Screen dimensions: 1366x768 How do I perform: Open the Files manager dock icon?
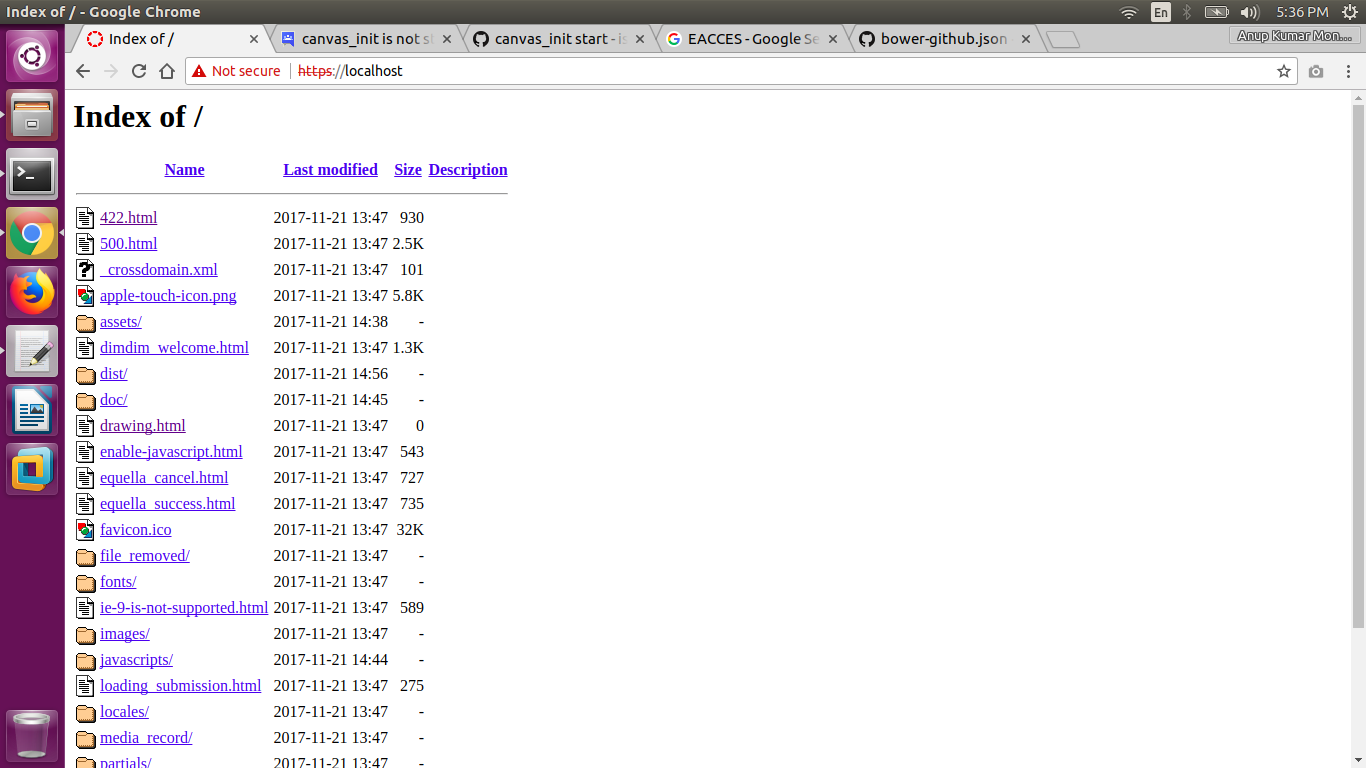32,116
